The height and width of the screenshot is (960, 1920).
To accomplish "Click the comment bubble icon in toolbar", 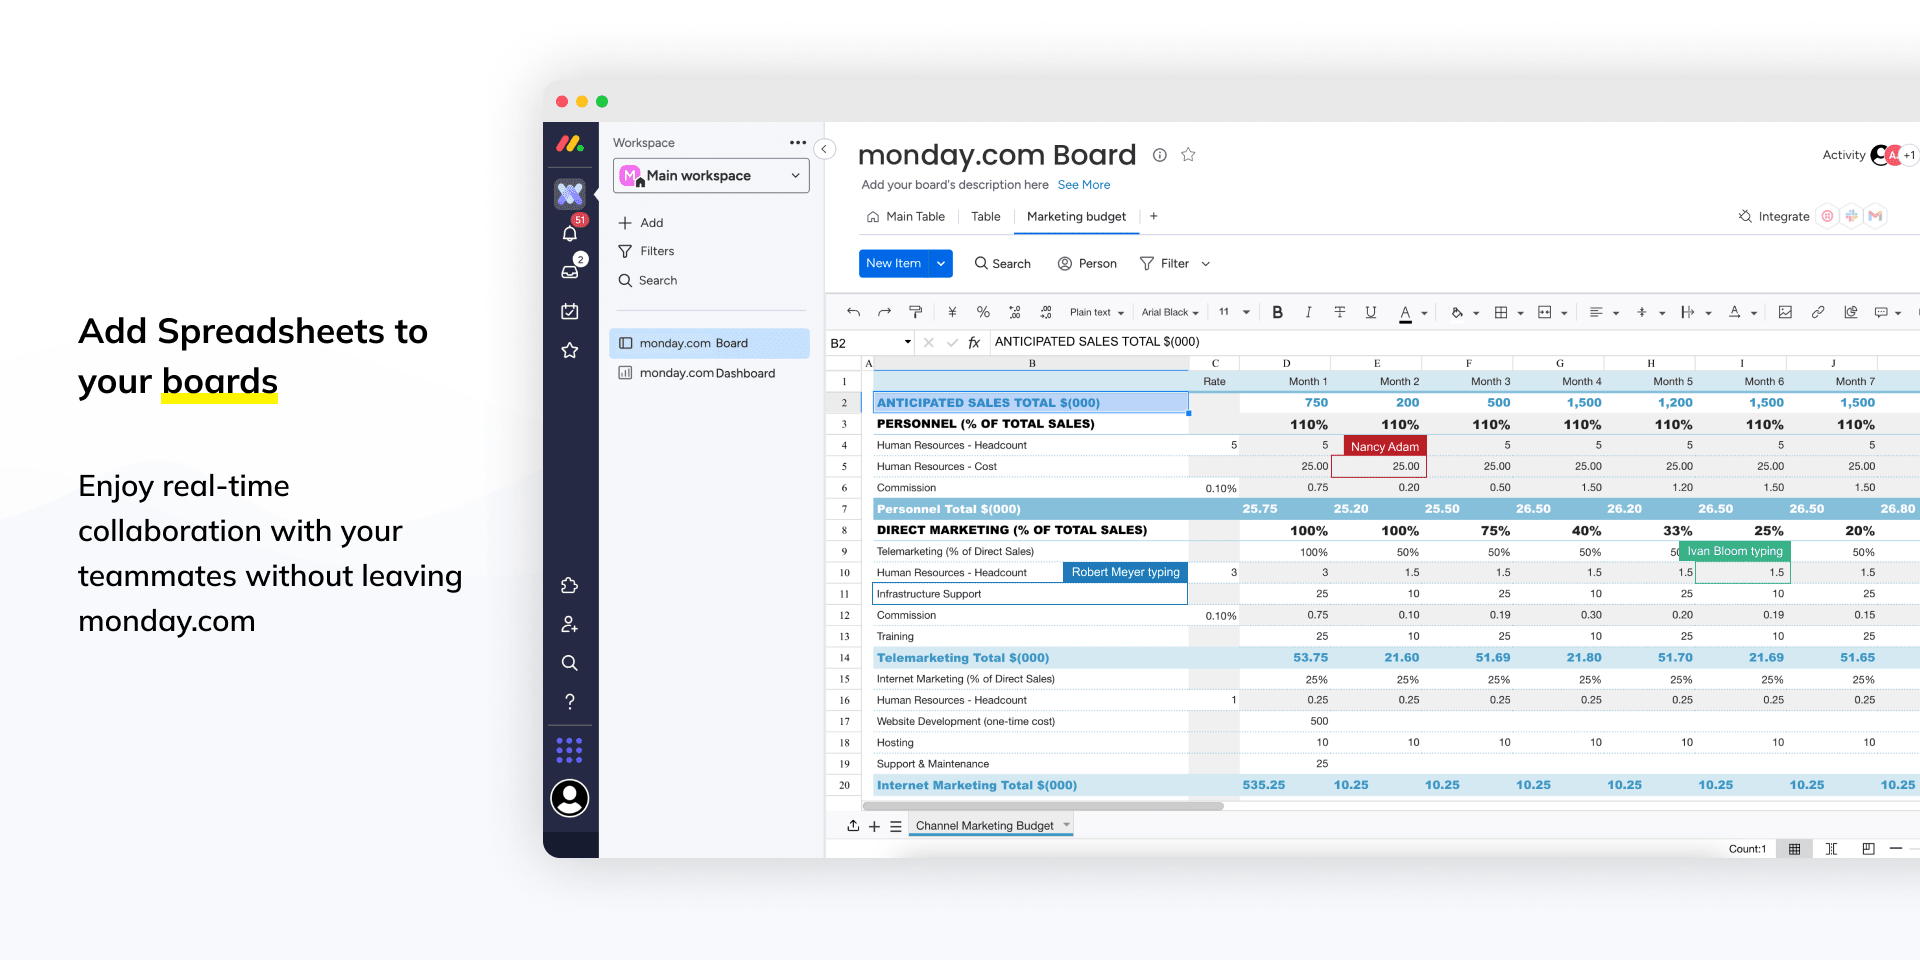I will pos(1881,312).
